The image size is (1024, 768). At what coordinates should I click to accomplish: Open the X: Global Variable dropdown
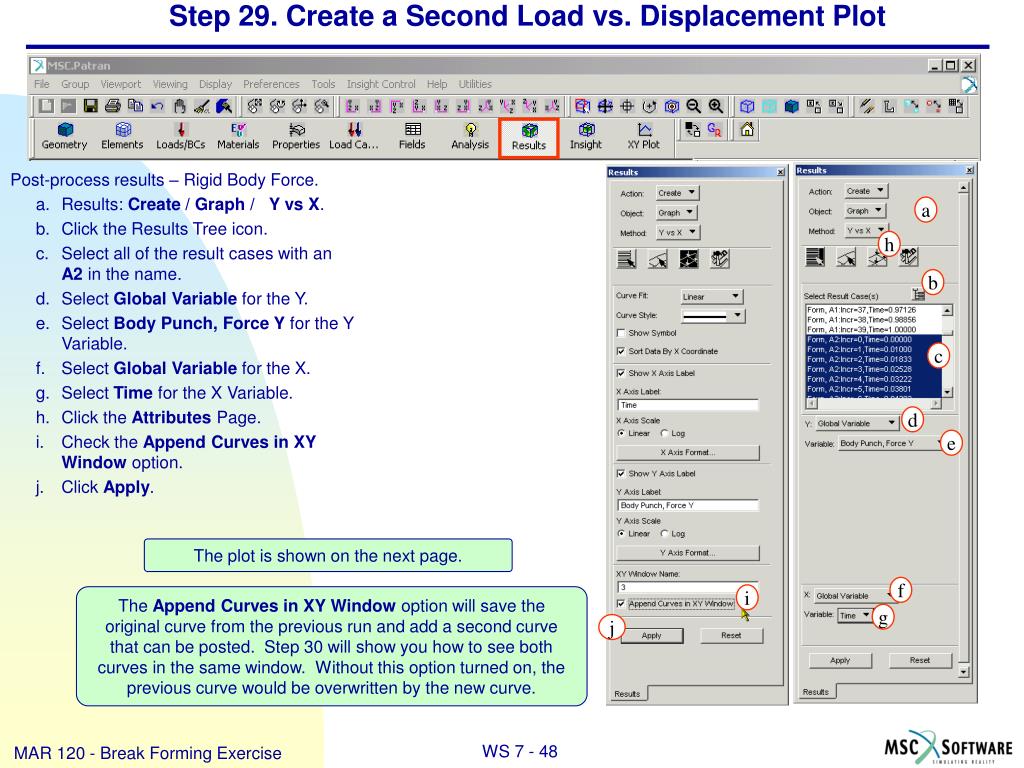click(854, 596)
